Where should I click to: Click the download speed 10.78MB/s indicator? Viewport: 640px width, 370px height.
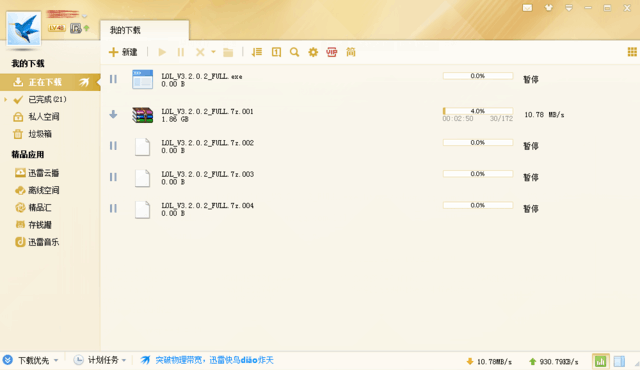pyautogui.click(x=489, y=361)
